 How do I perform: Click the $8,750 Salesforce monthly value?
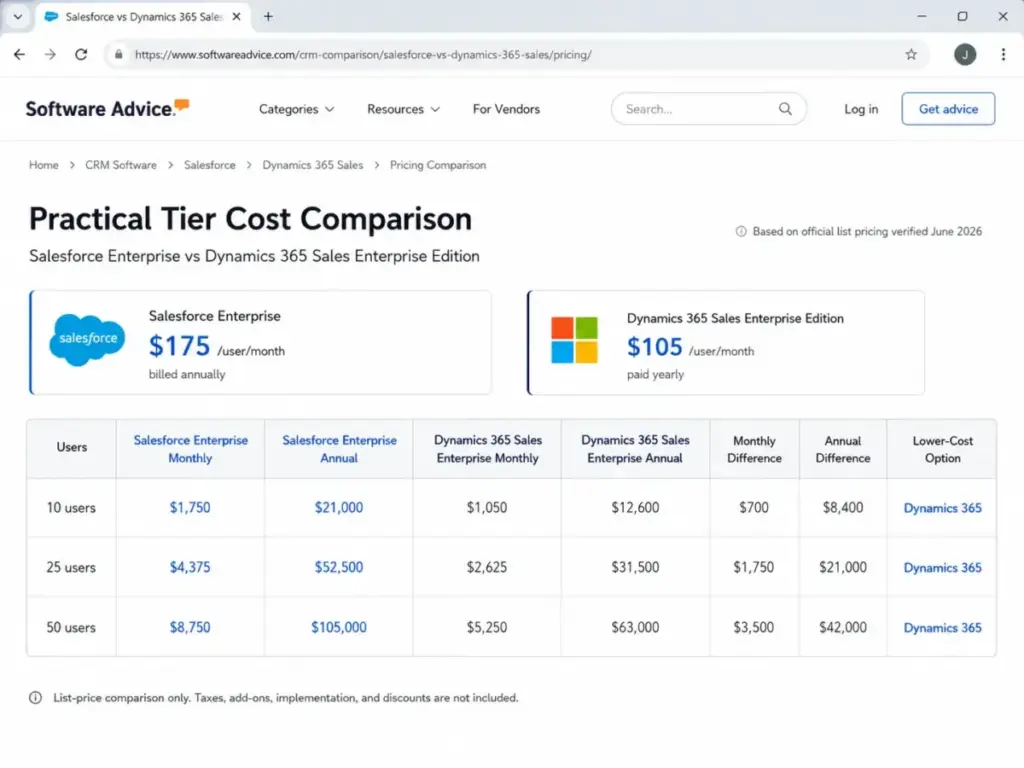pyautogui.click(x=190, y=627)
